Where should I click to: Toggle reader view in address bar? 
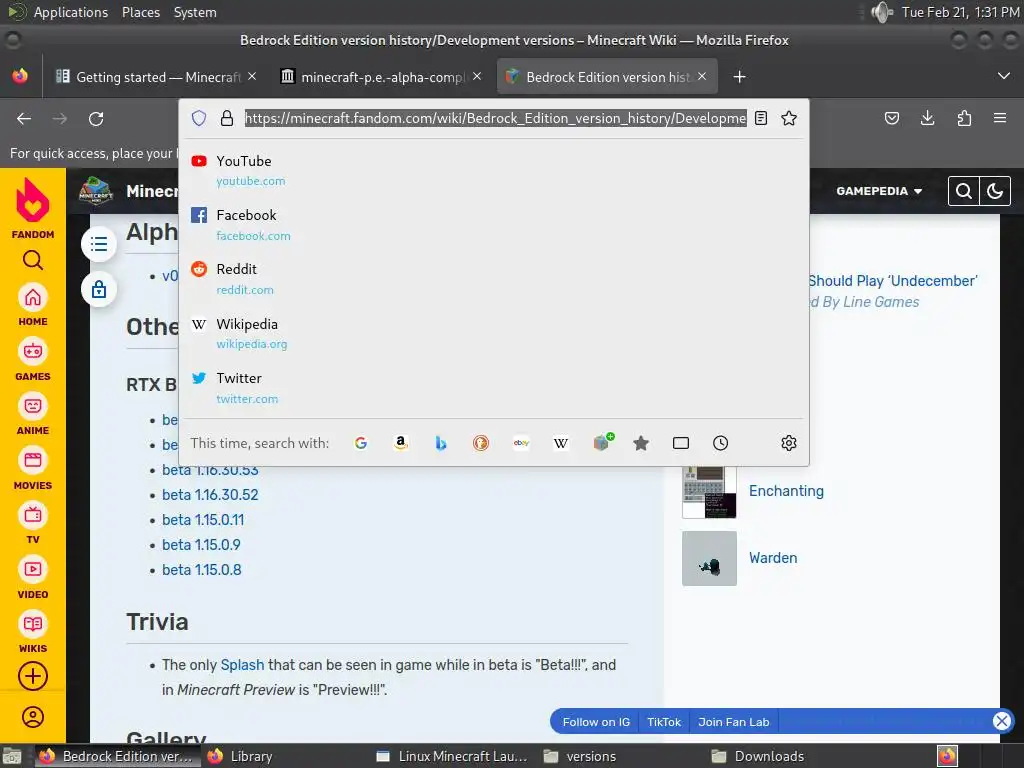[x=761, y=118]
